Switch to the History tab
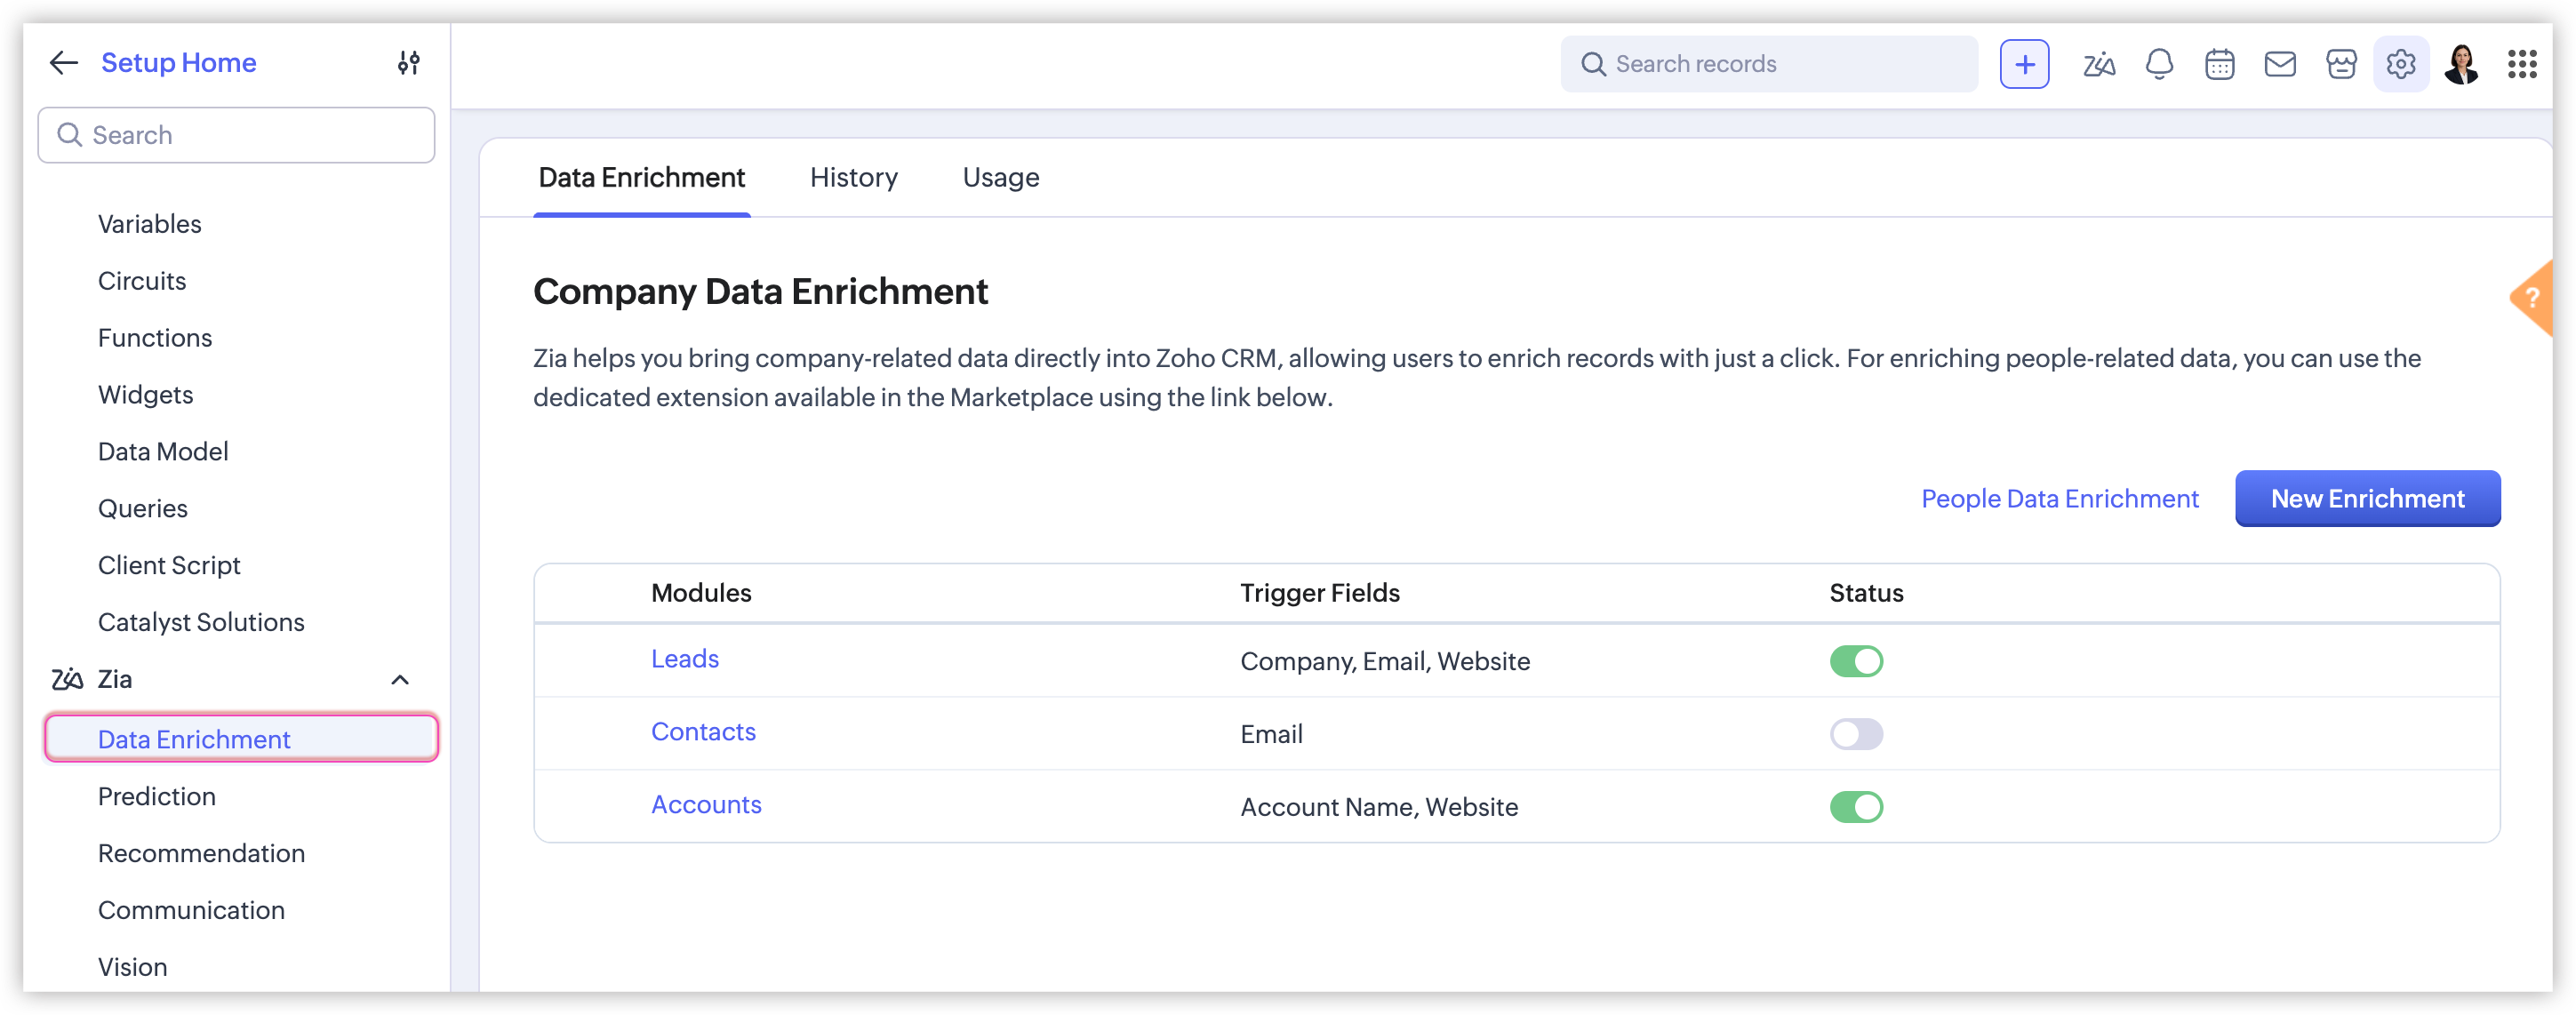Image resolution: width=2576 pixels, height=1015 pixels. pyautogui.click(x=853, y=178)
